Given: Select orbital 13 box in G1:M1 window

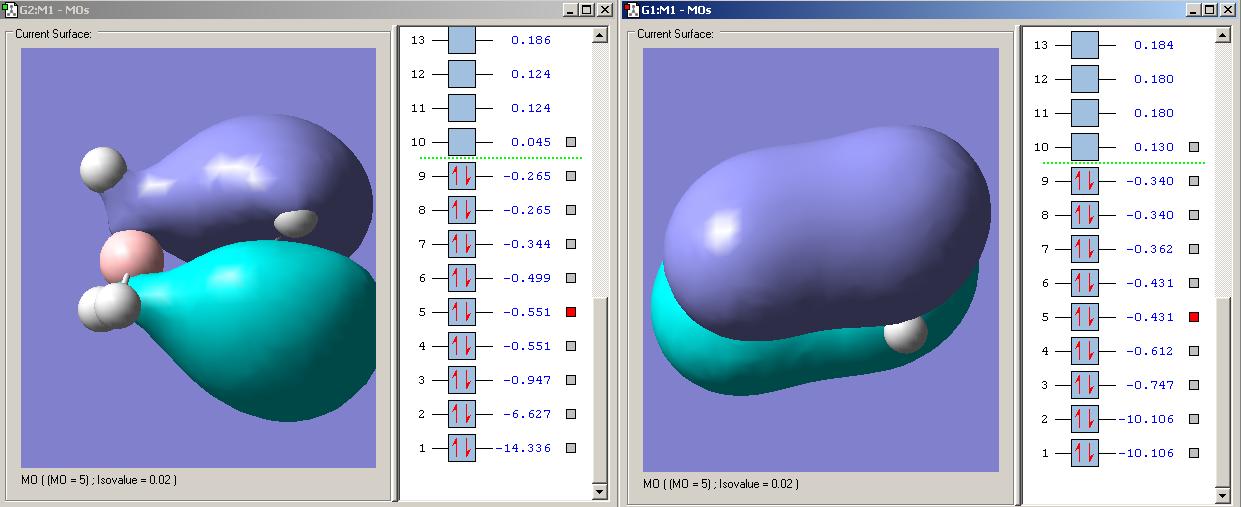Looking at the screenshot, I should pyautogui.click(x=1085, y=45).
